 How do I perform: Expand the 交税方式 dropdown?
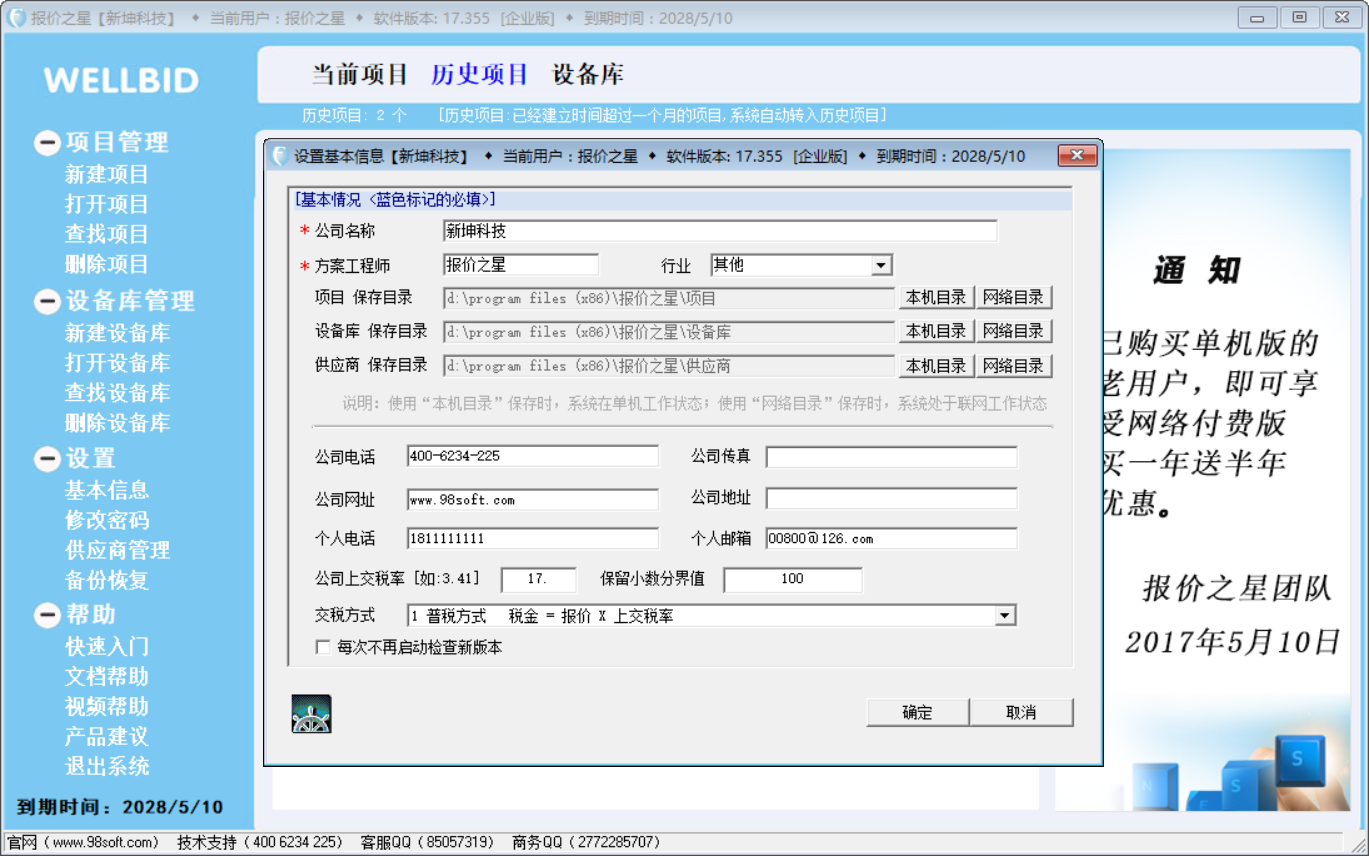pyautogui.click(x=1006, y=616)
